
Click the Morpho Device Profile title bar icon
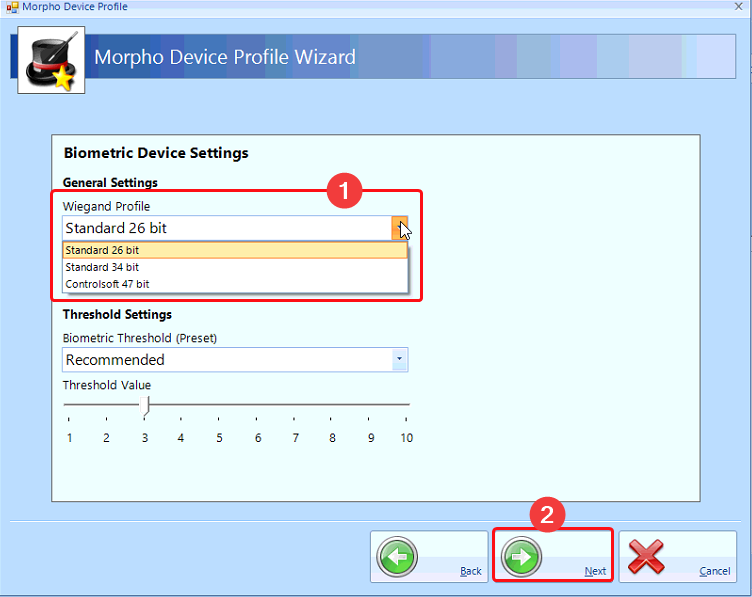pos(12,7)
